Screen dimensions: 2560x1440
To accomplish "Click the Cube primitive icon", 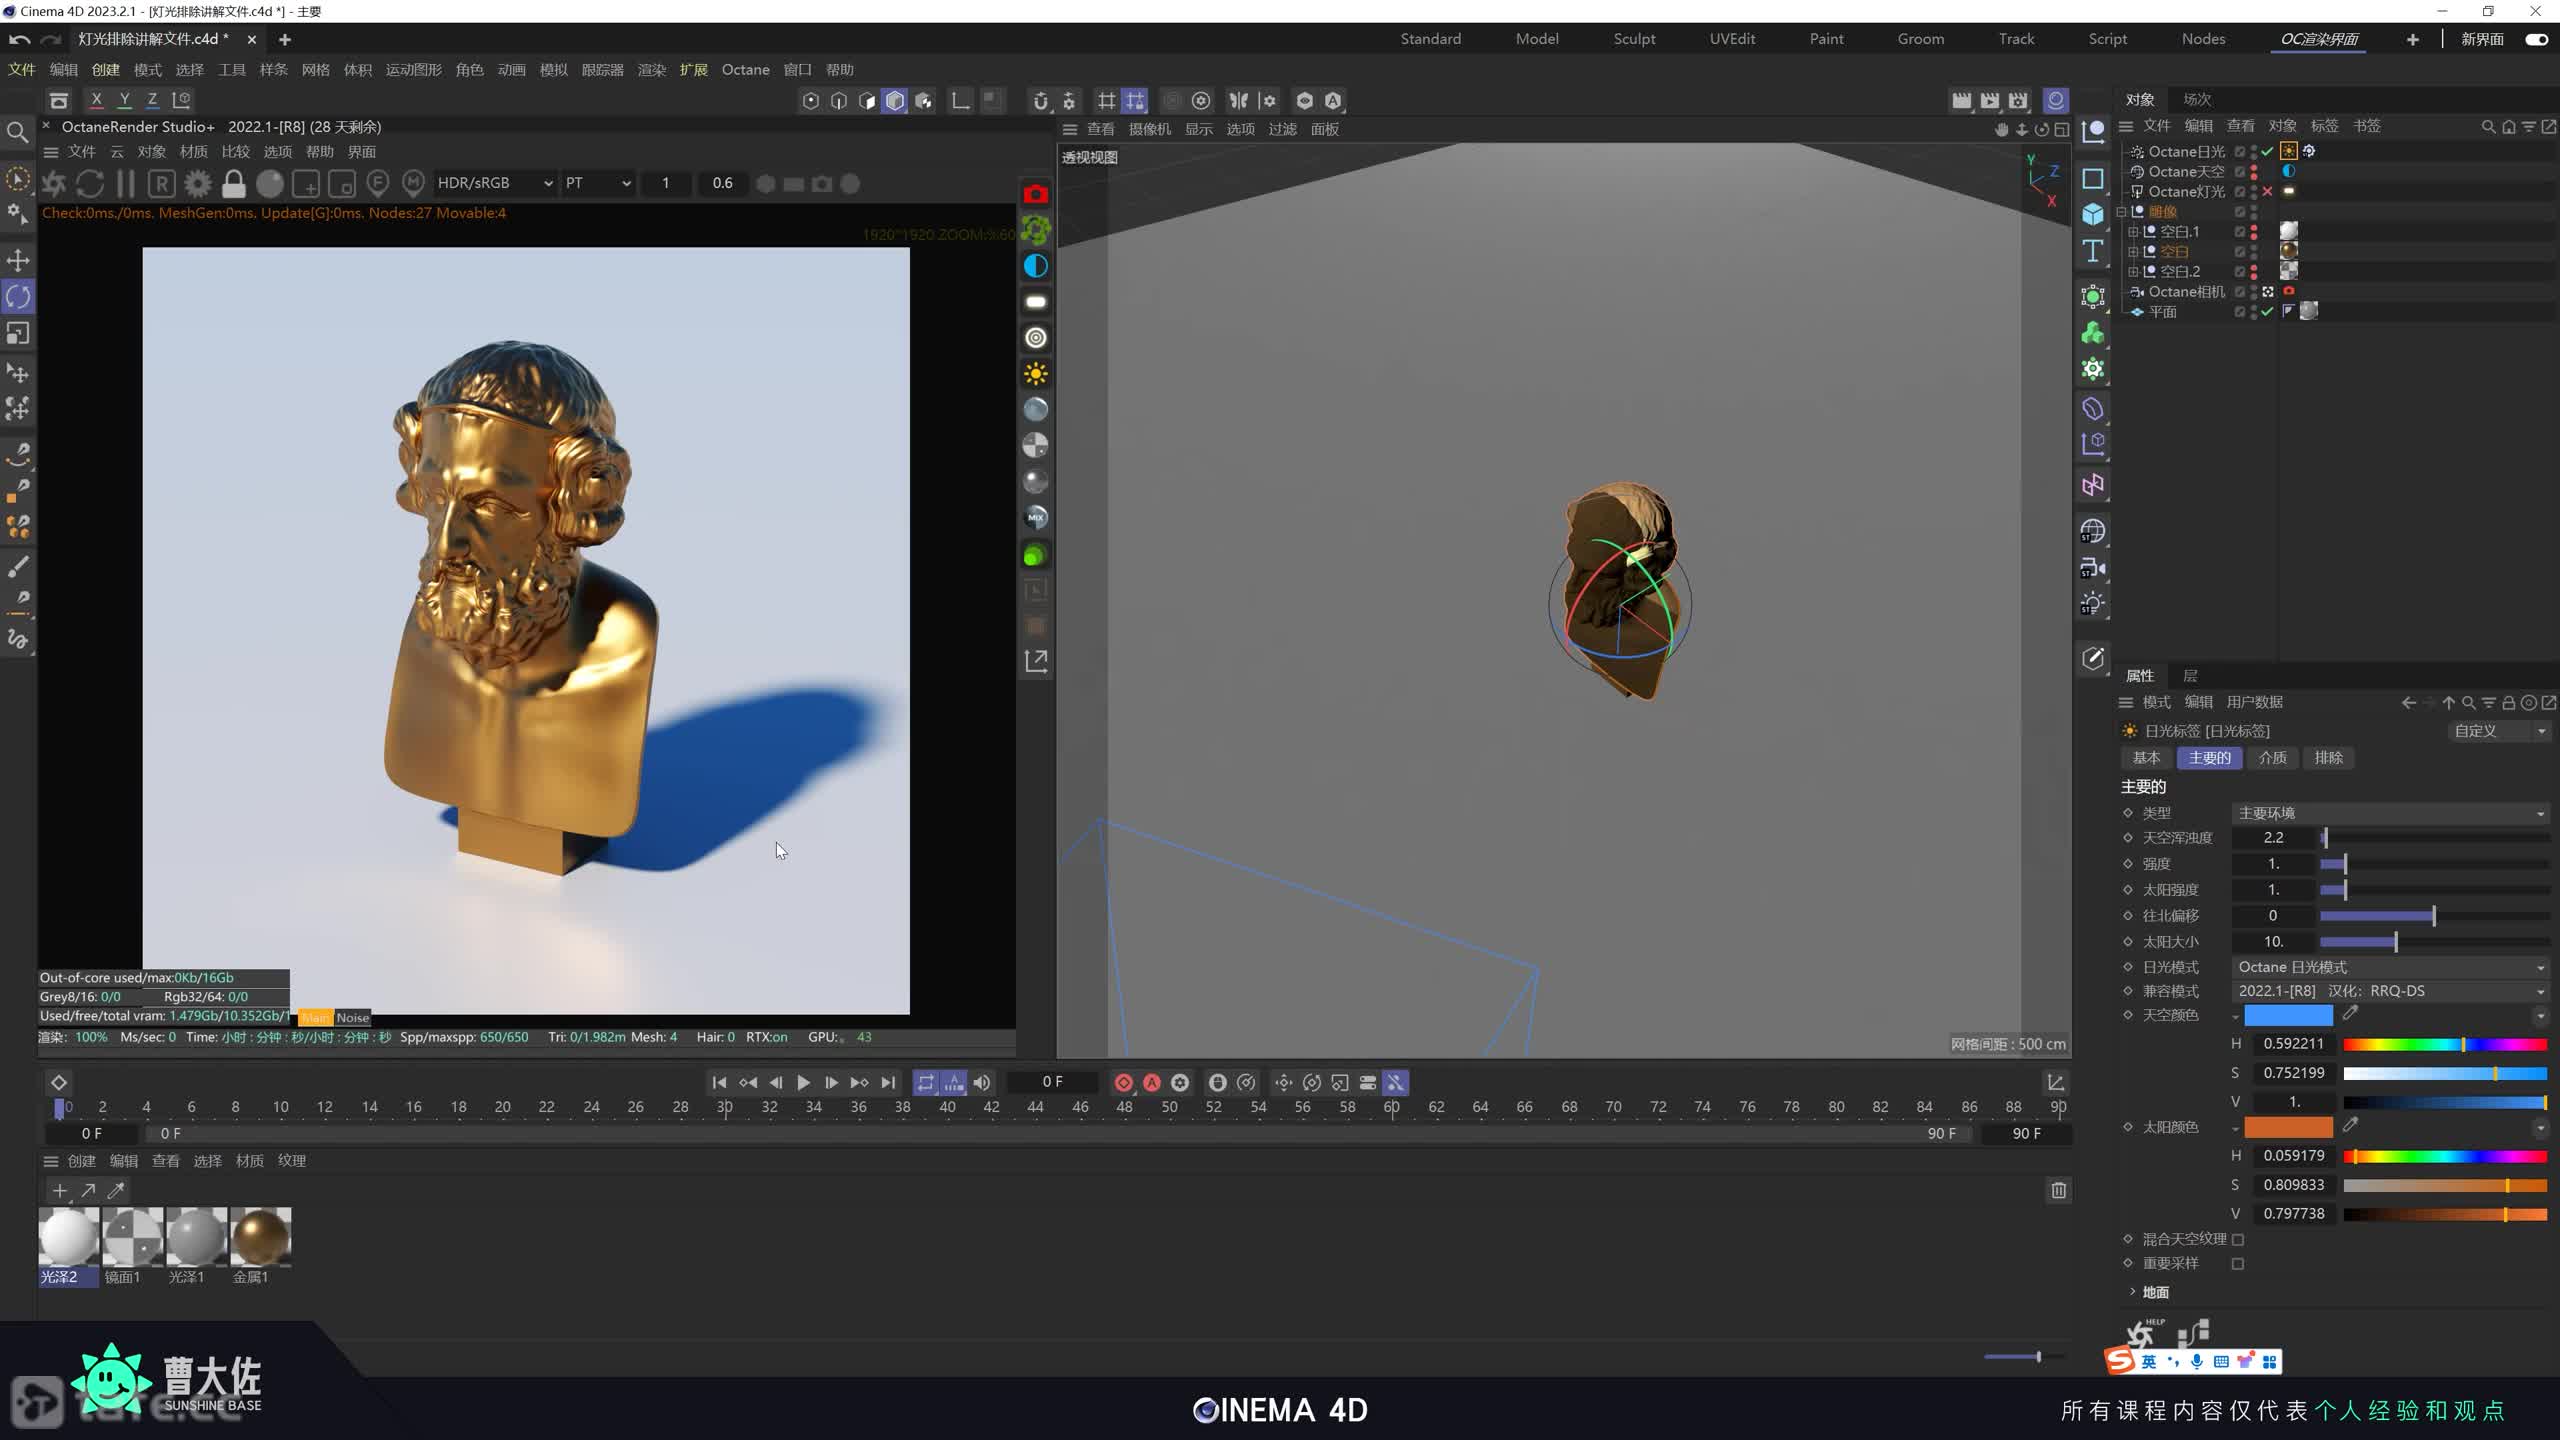I will click(2093, 214).
